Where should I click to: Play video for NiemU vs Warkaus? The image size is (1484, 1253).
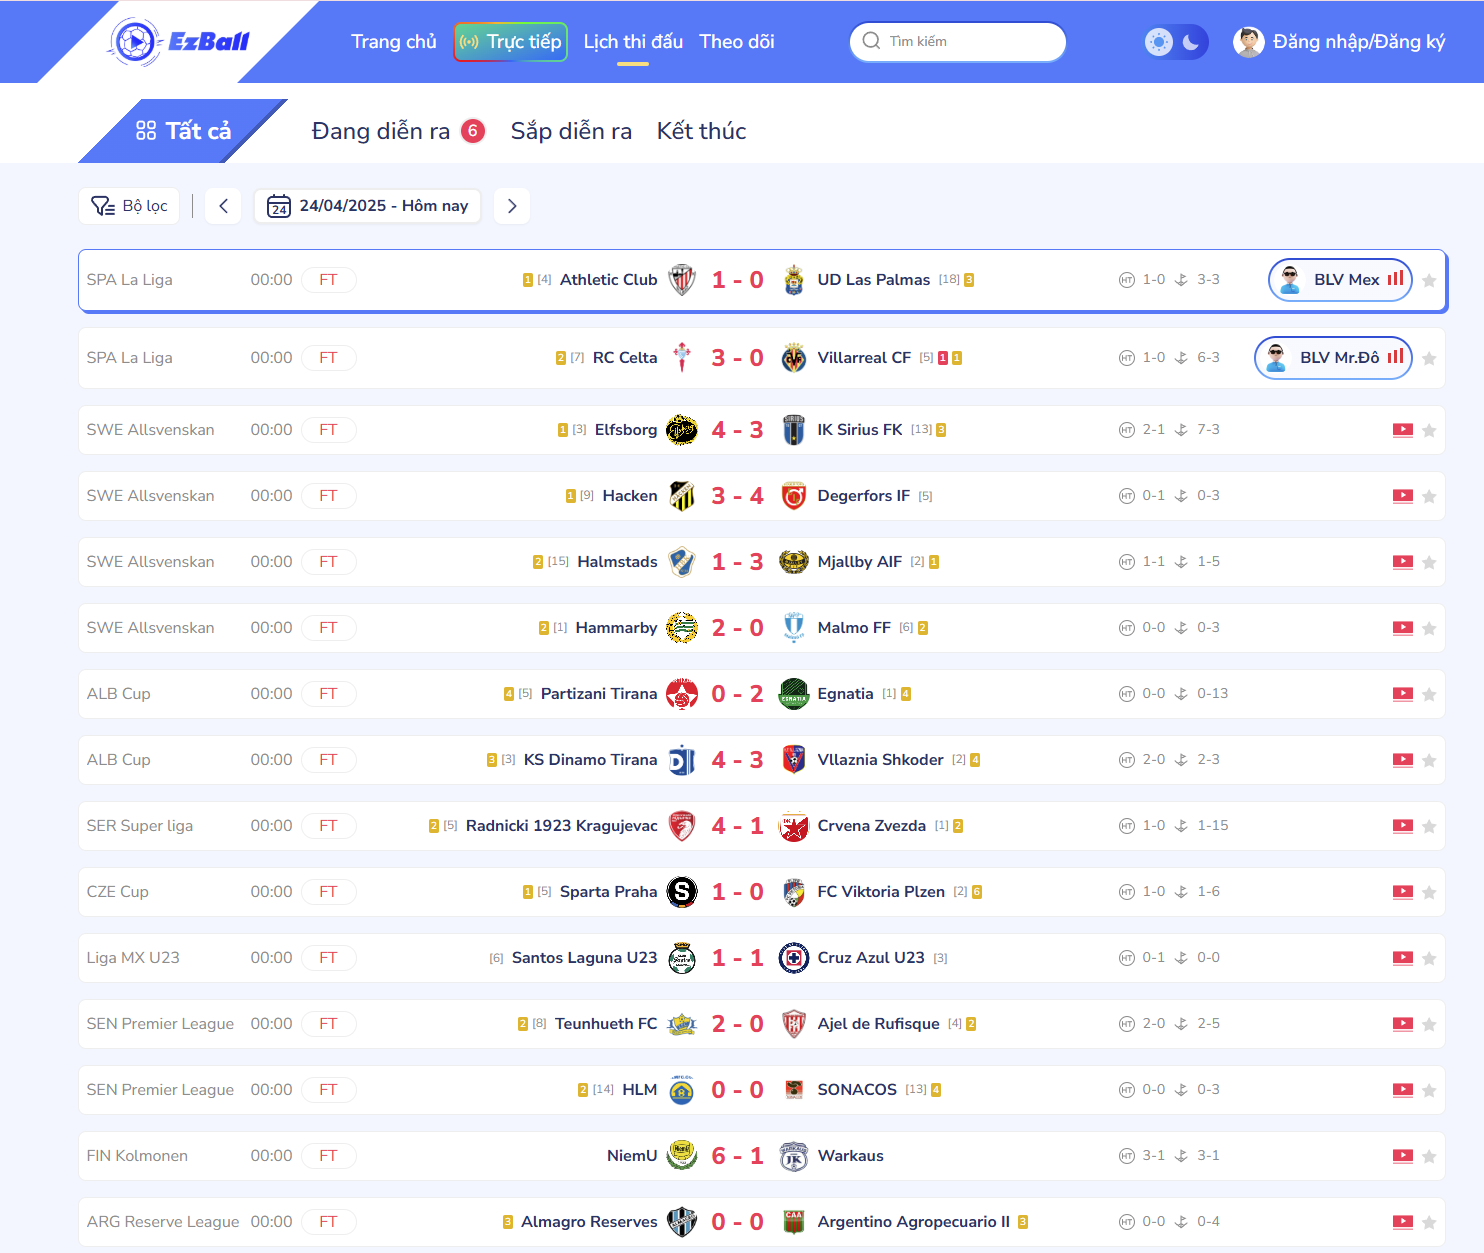click(1403, 1156)
